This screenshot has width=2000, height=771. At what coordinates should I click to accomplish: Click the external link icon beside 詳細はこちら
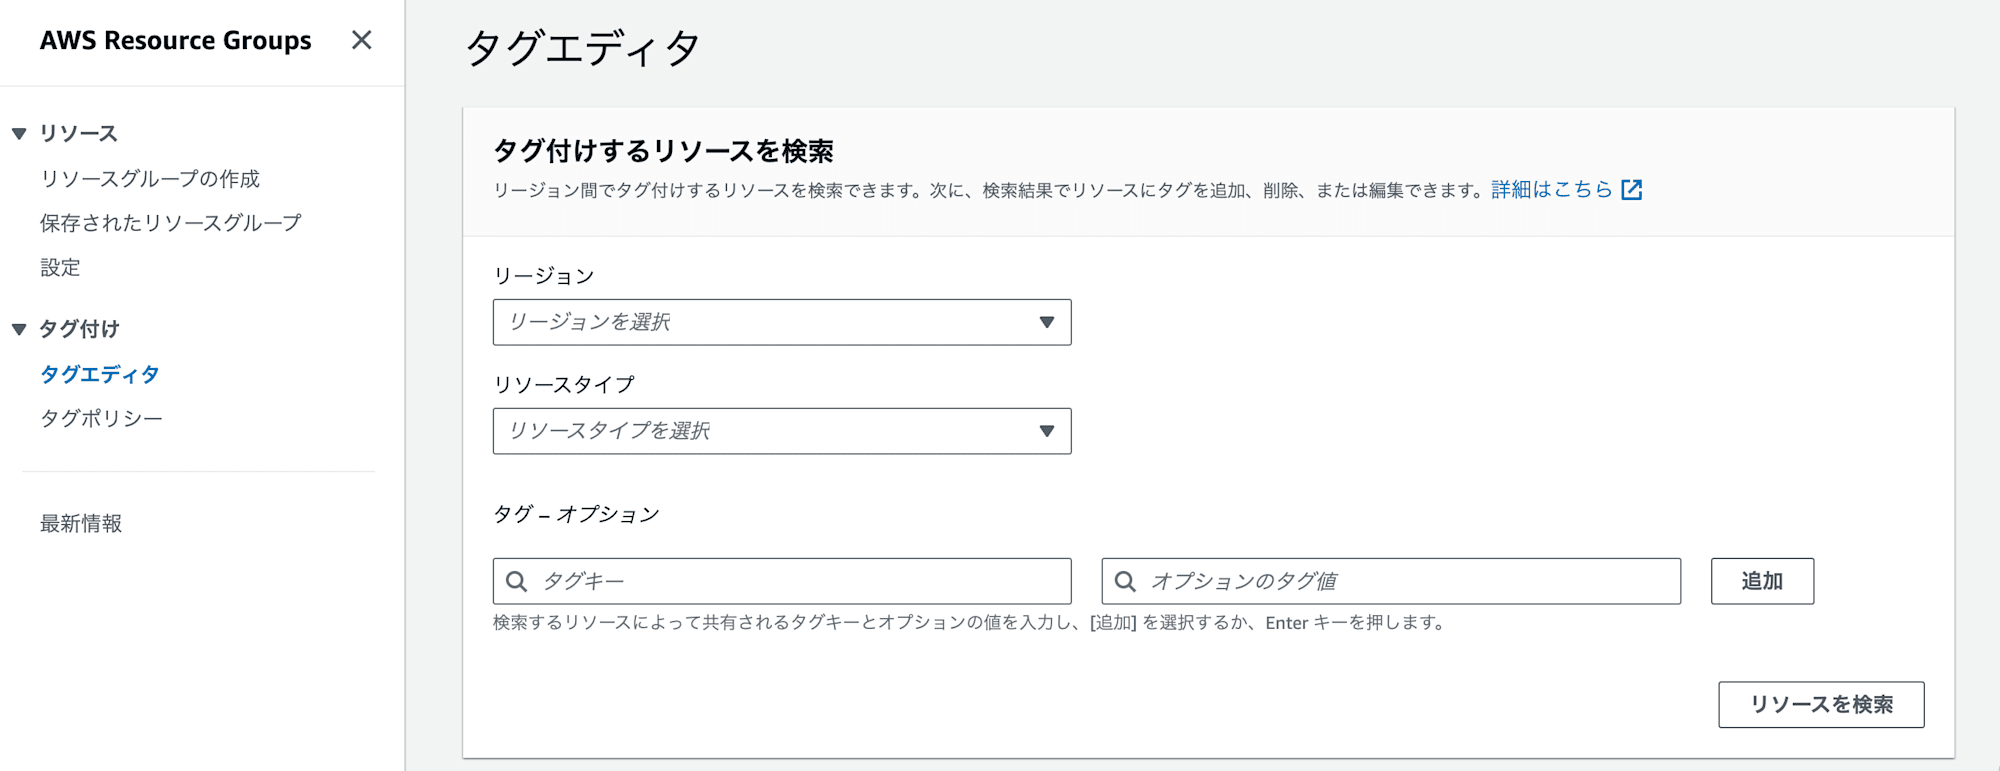pos(1632,190)
